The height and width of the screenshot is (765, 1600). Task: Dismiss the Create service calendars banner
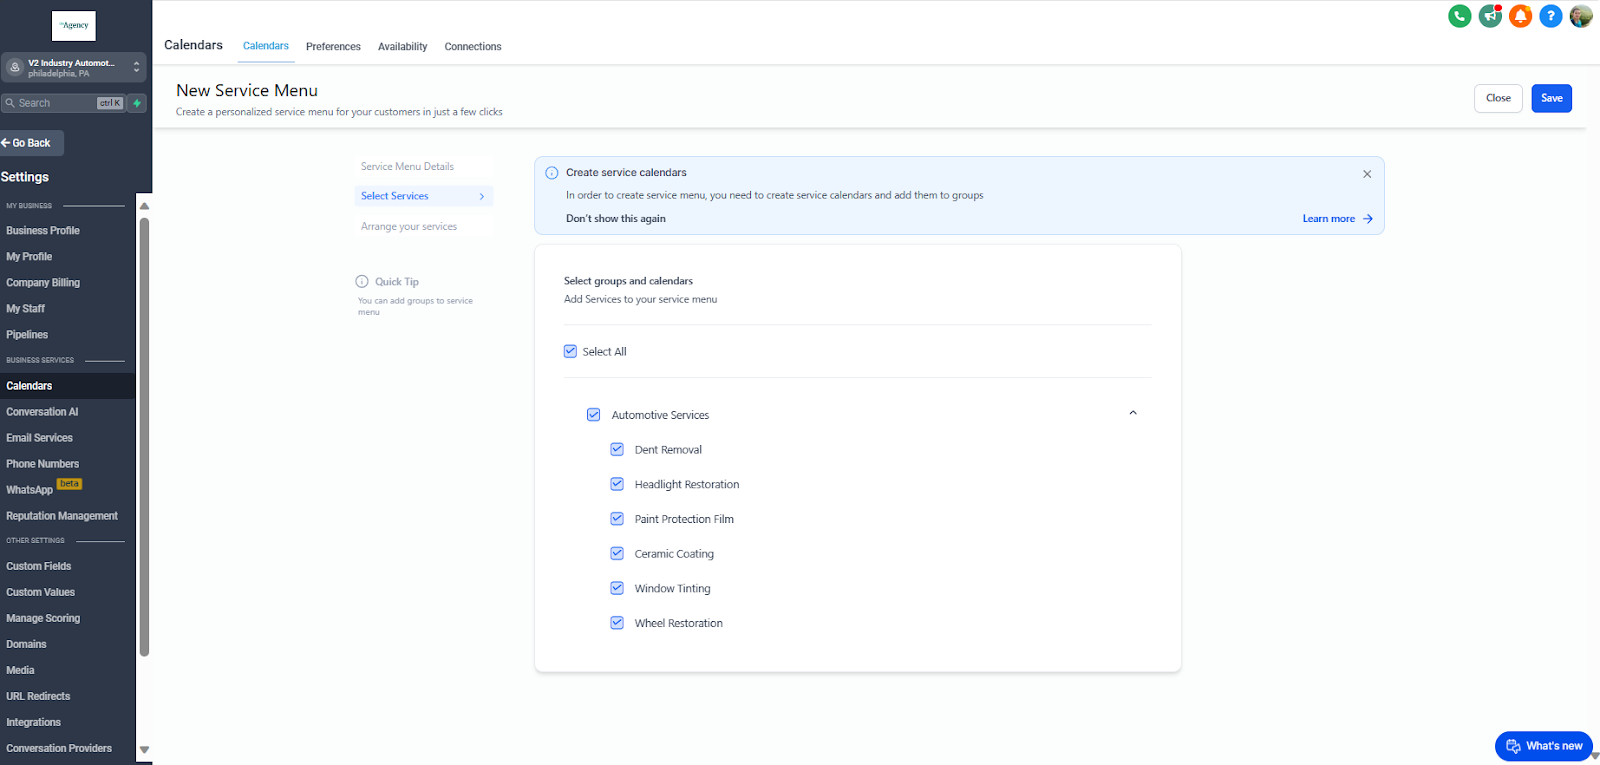tap(1367, 174)
